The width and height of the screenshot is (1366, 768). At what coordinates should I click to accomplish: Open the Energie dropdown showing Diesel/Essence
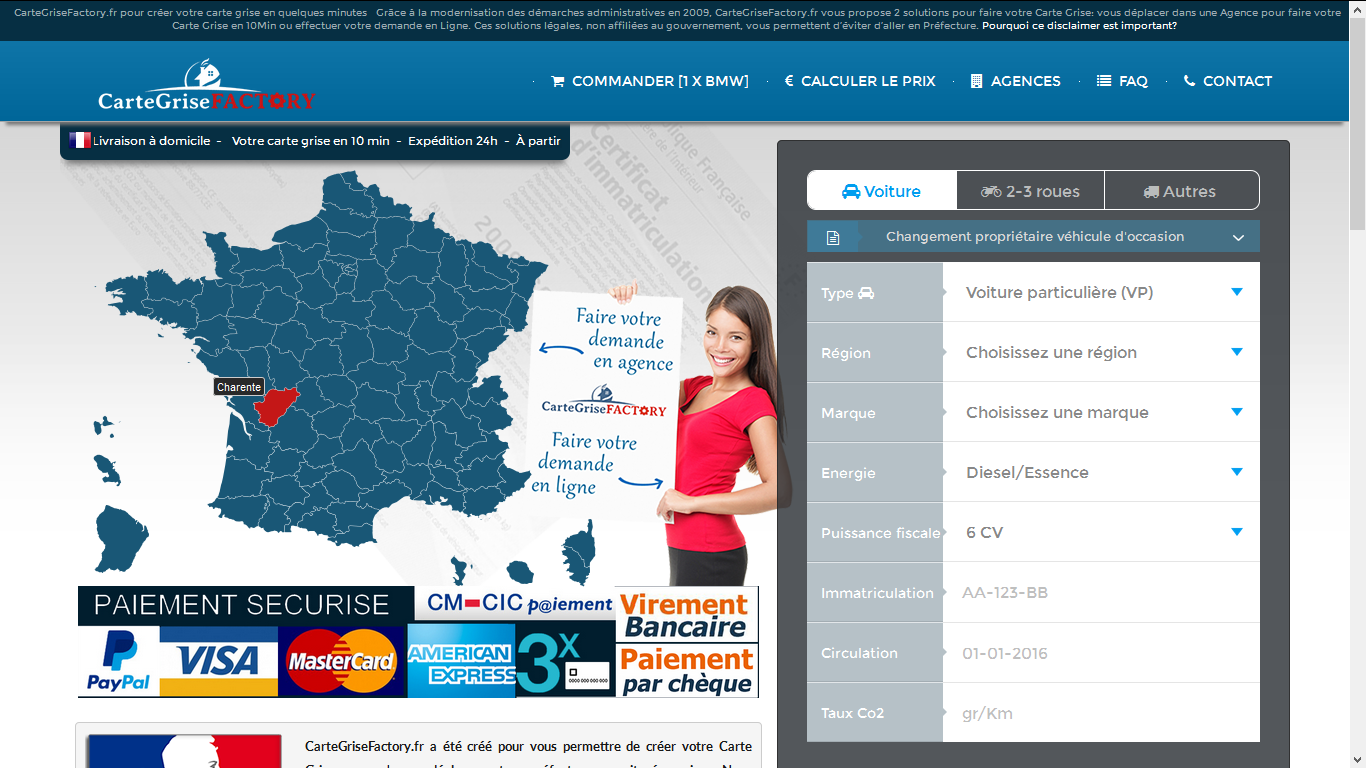tap(1101, 472)
